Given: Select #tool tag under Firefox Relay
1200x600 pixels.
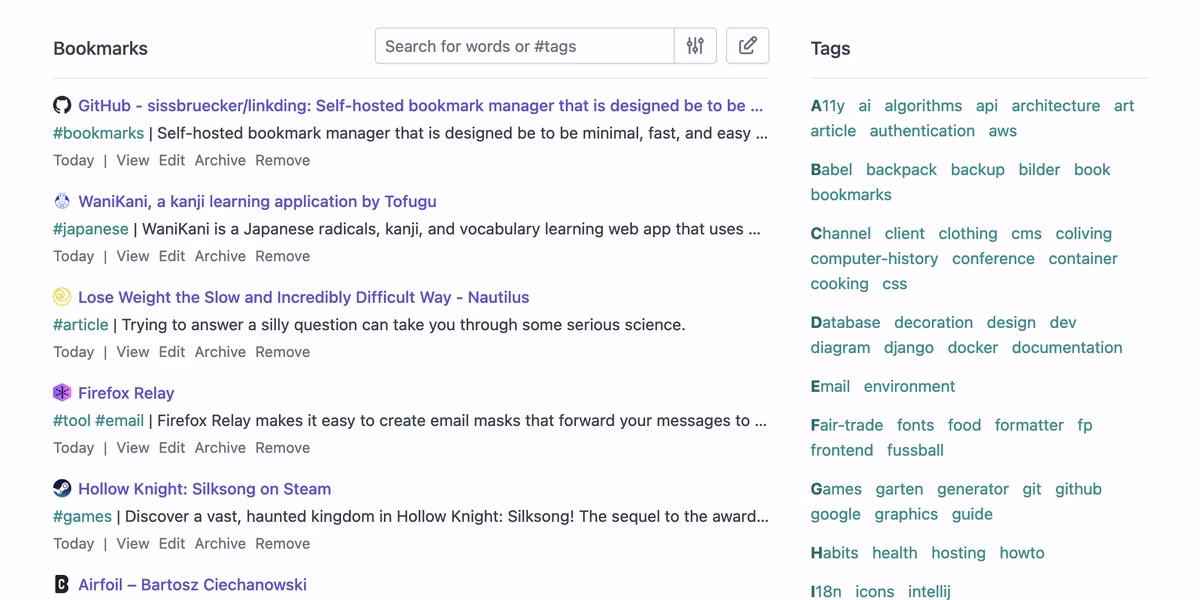Looking at the screenshot, I should (x=71, y=421).
